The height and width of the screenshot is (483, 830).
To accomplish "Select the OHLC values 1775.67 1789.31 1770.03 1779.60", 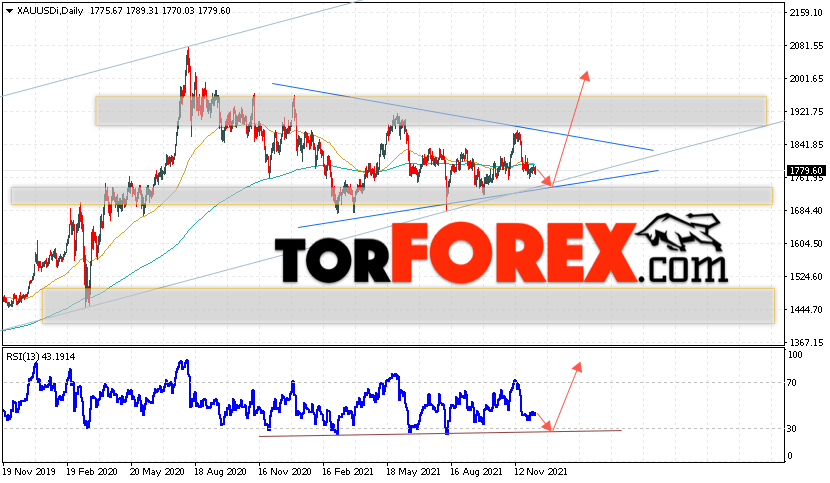I will pos(160,11).
